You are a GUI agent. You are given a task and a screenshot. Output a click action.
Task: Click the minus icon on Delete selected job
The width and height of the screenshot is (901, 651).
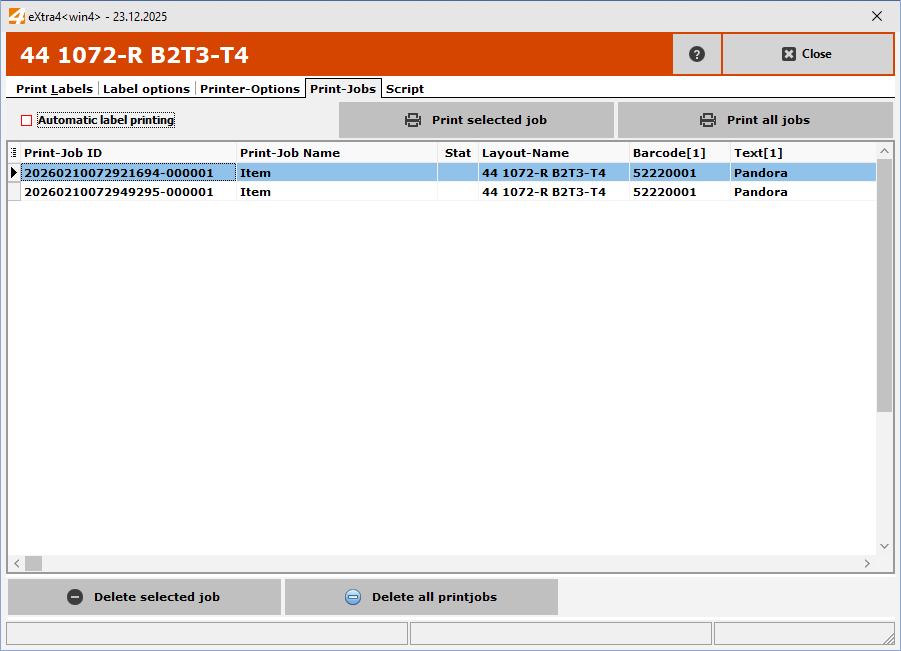point(75,597)
